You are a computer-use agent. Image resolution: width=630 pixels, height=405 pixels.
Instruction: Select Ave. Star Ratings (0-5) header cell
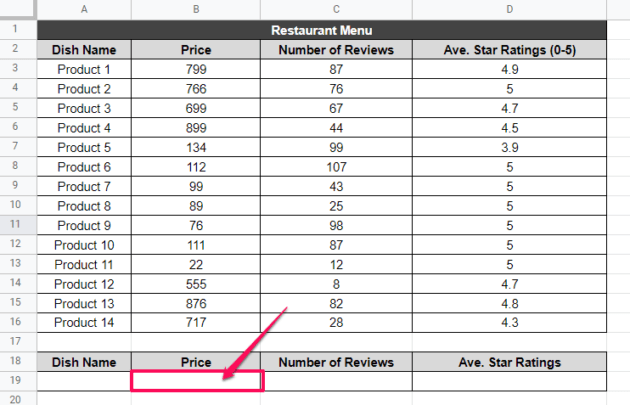click(509, 49)
